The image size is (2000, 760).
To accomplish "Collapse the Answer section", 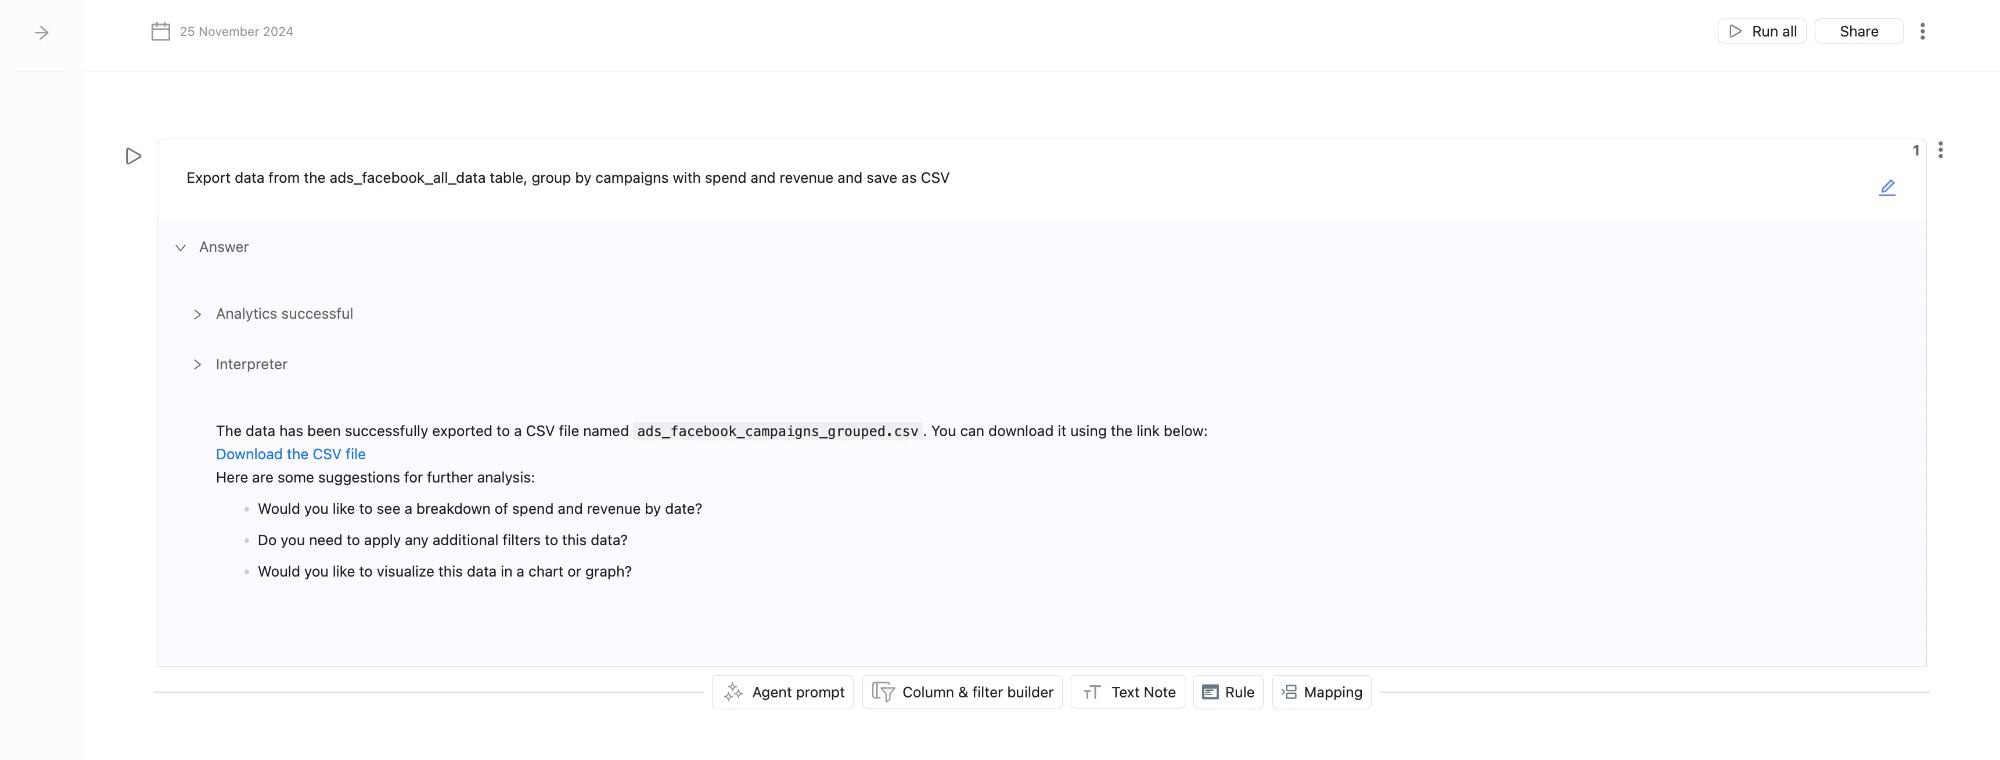I will pyautogui.click(x=181, y=248).
